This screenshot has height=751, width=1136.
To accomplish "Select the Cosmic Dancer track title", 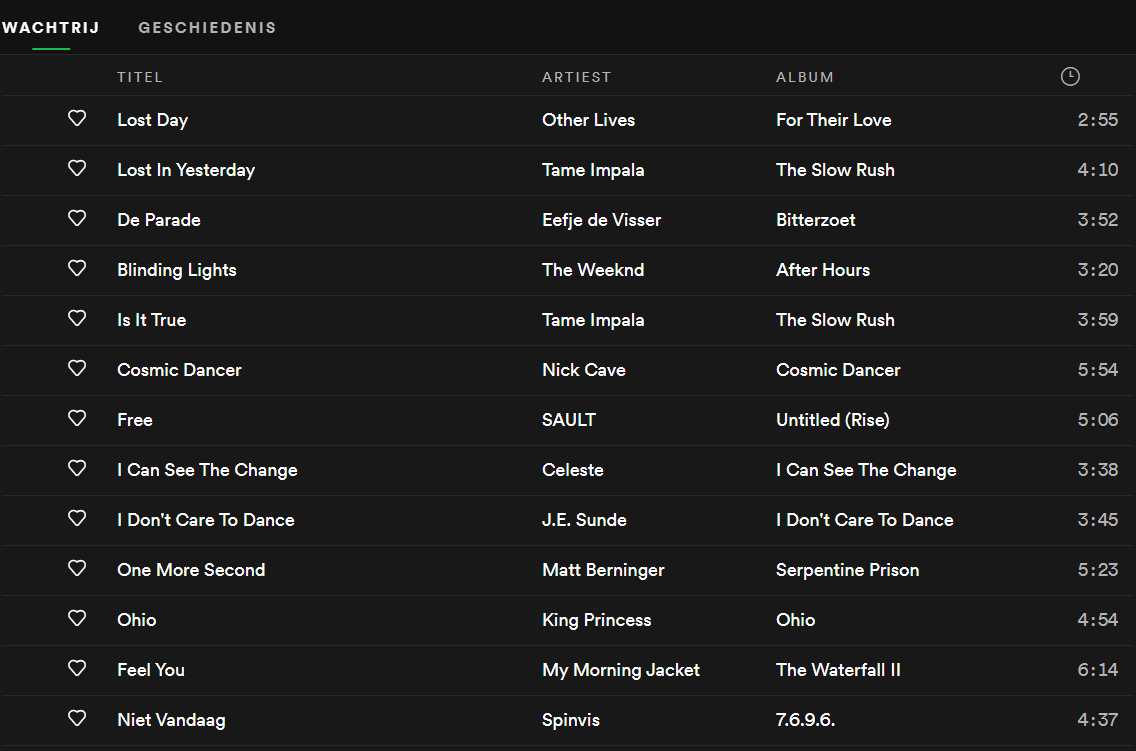I will [179, 370].
